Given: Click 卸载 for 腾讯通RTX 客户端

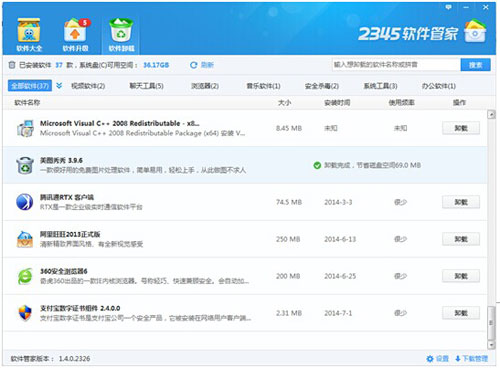Looking at the screenshot, I should pos(461,202).
